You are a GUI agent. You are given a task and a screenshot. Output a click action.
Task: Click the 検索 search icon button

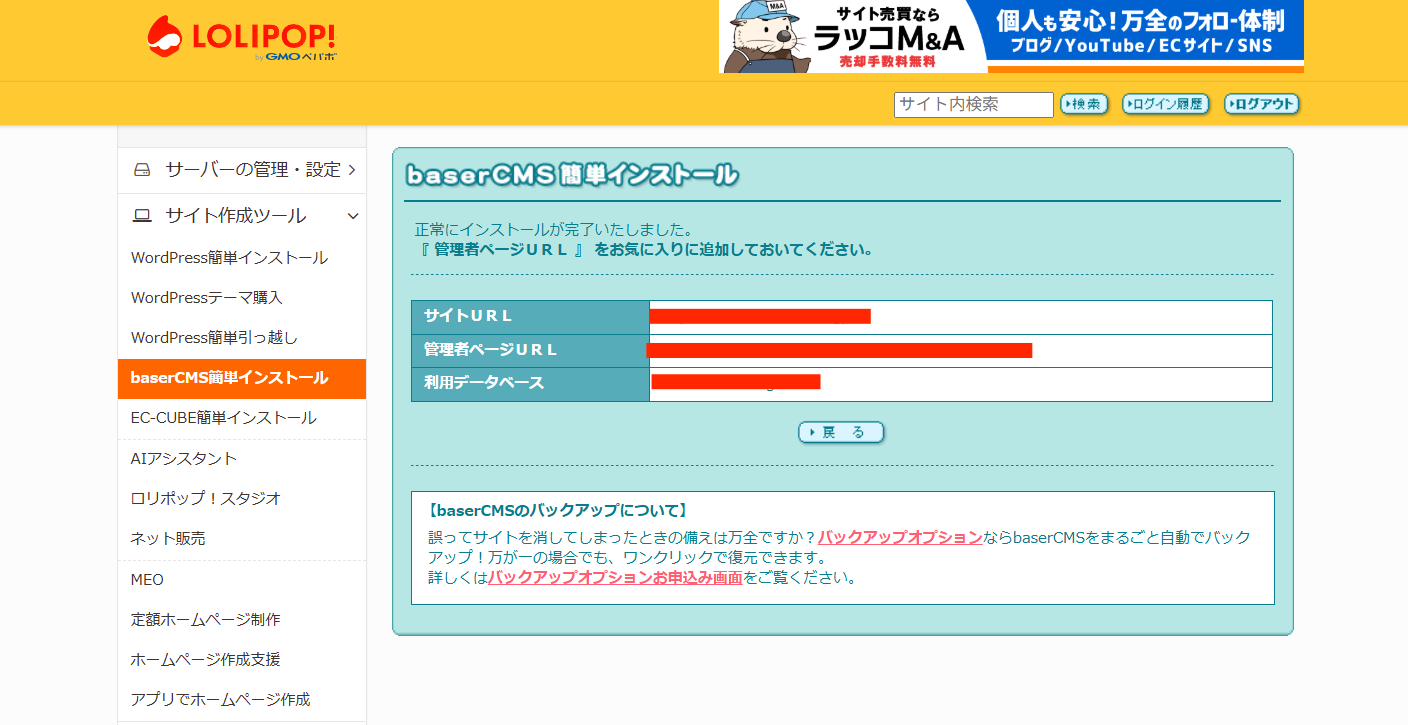pos(1083,104)
